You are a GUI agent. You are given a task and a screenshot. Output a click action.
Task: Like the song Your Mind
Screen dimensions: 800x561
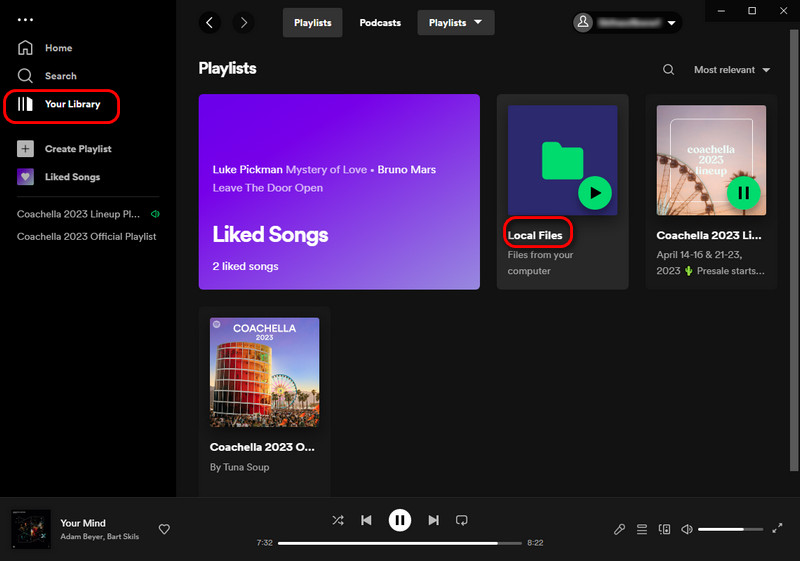coord(164,529)
